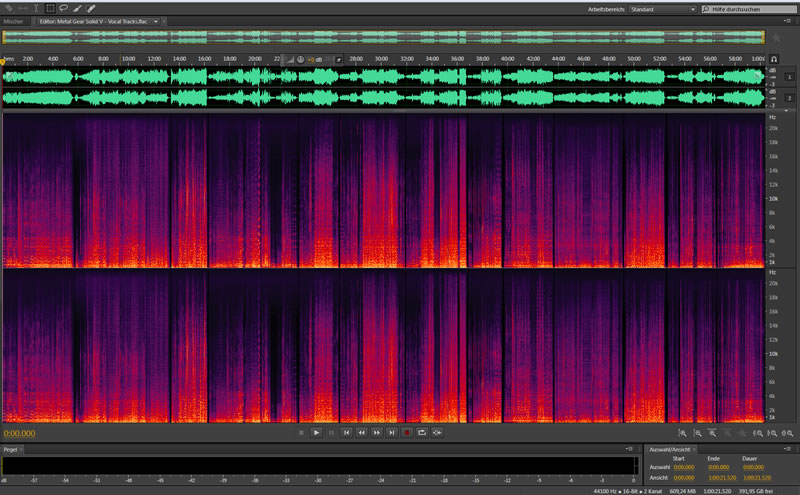This screenshot has width=800, height=495.
Task: Toggle left channel enable button
Action: [x=789, y=77]
